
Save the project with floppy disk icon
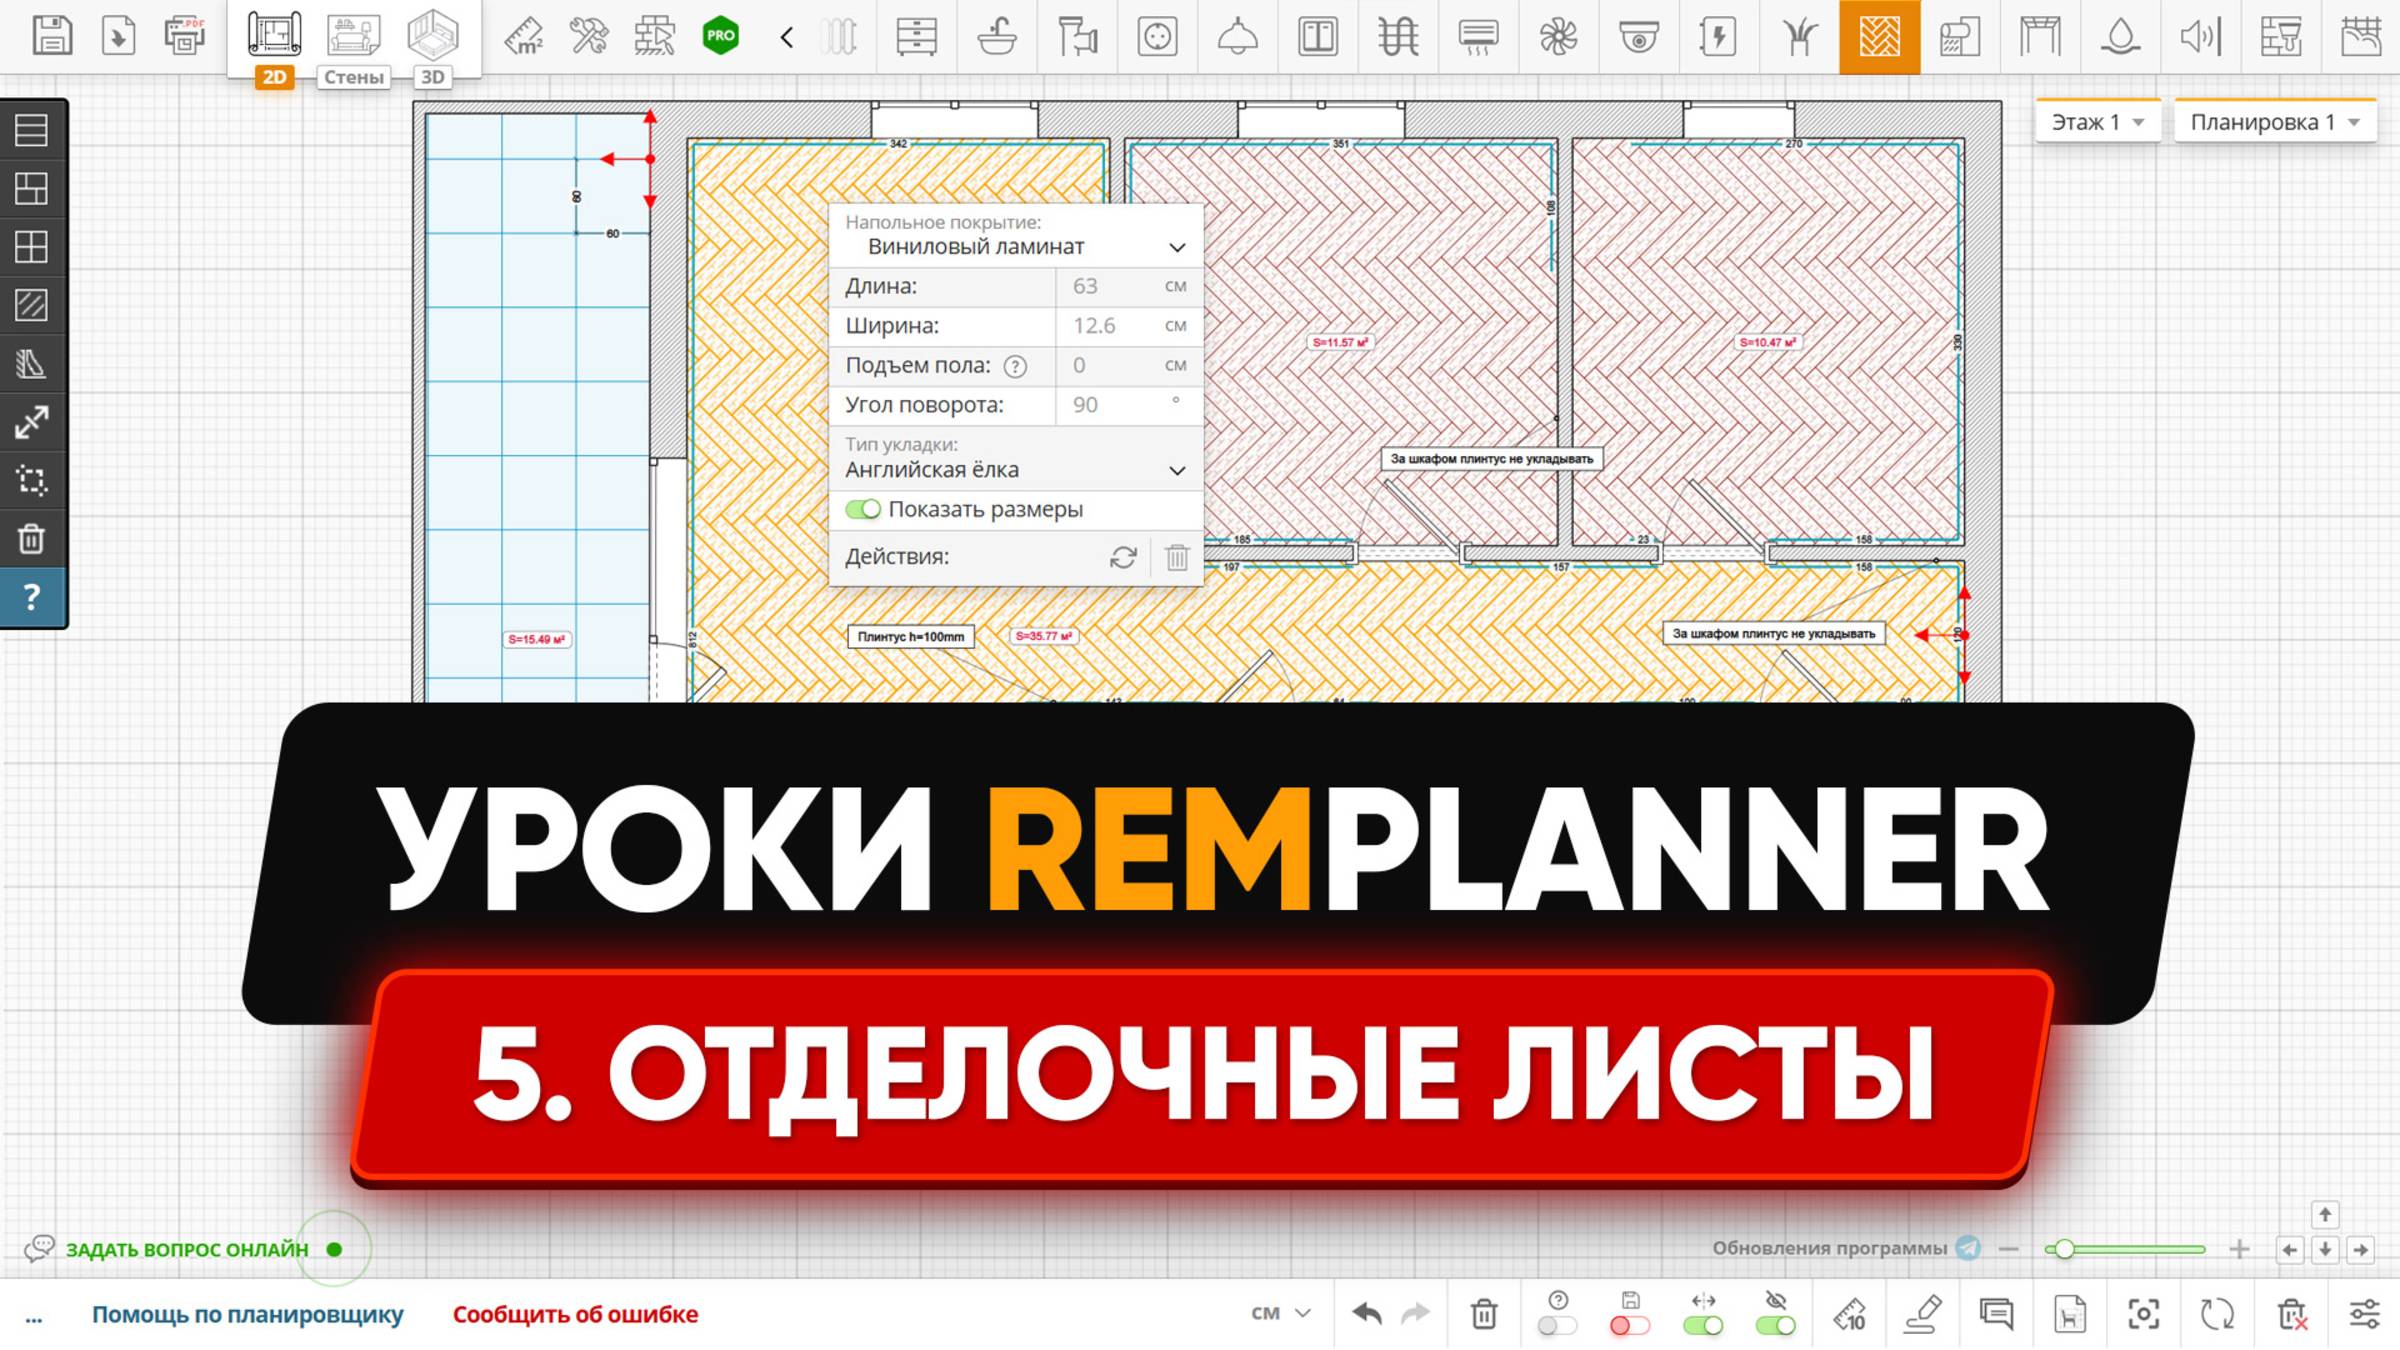click(x=54, y=33)
